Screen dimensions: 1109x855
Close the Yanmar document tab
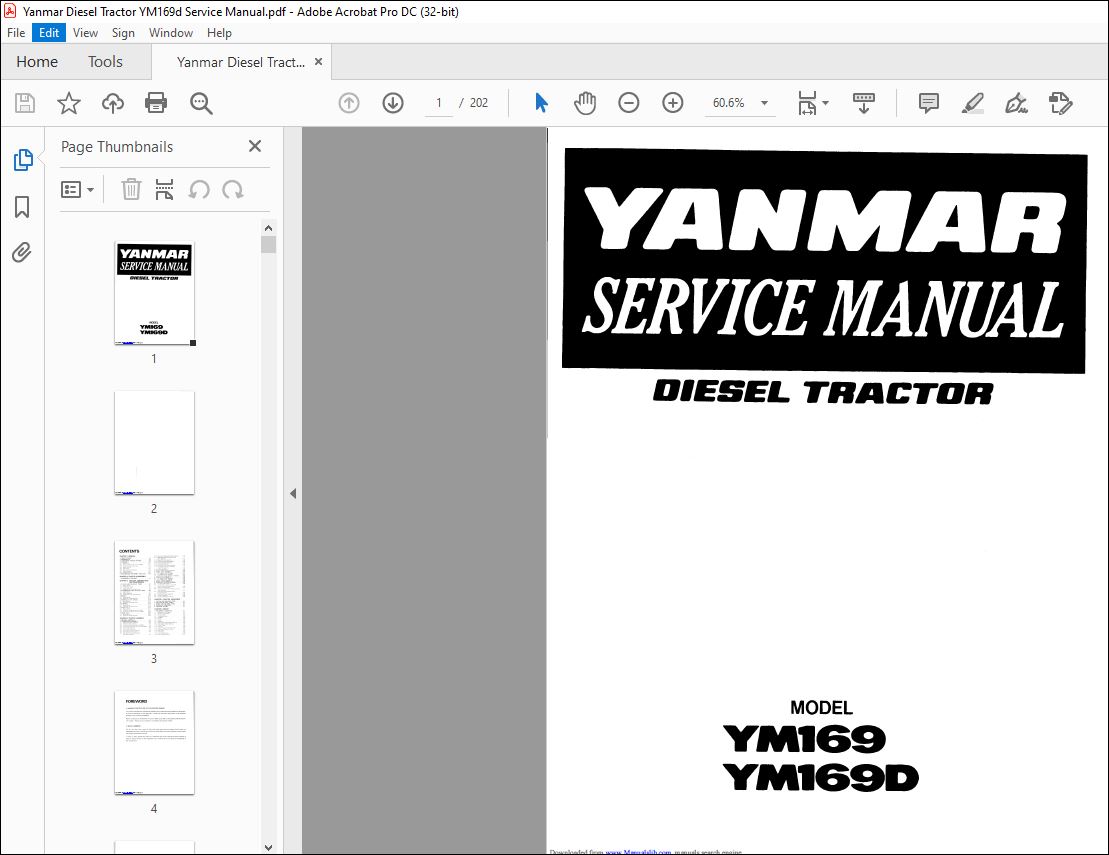click(318, 62)
